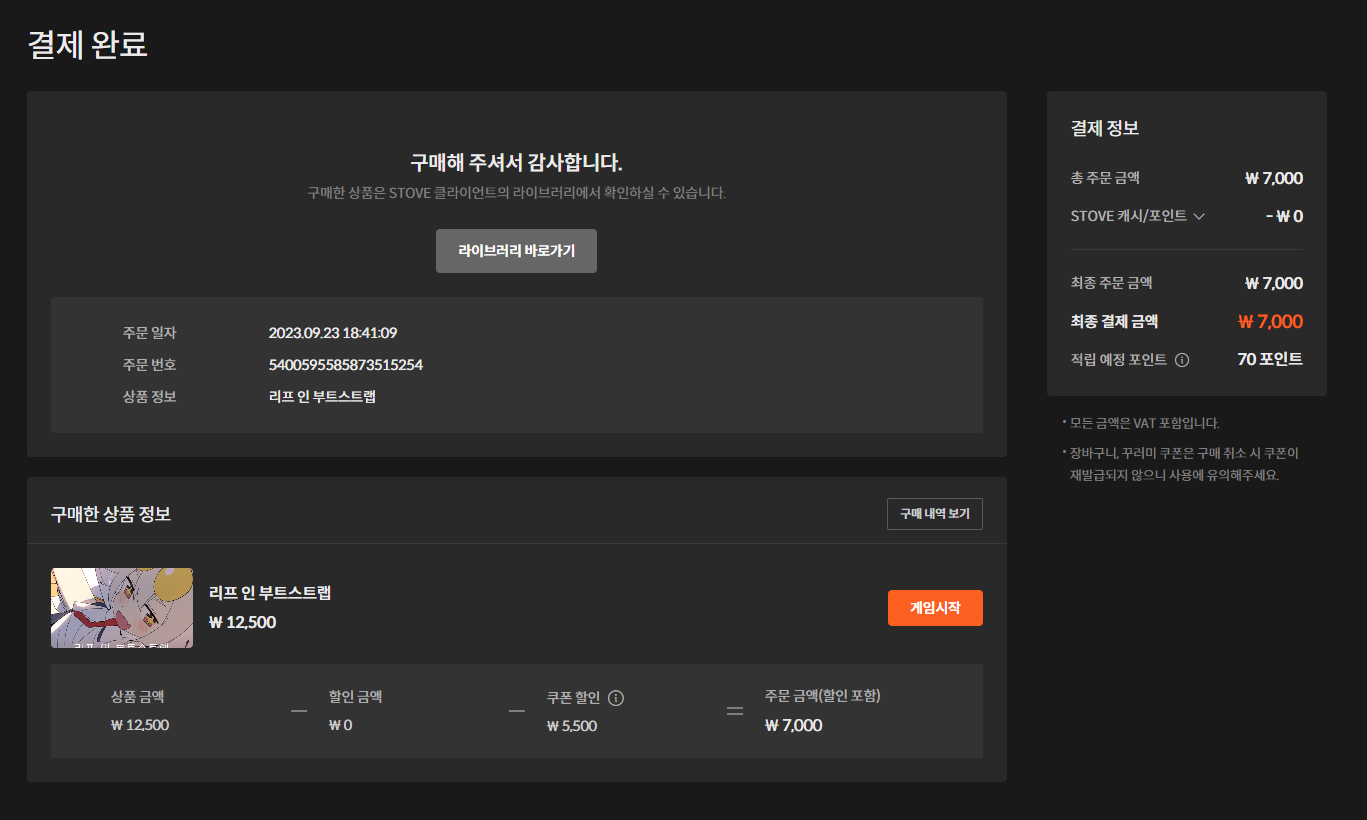
Task: Start the game with the 게임시작 button
Action: pyautogui.click(x=935, y=608)
